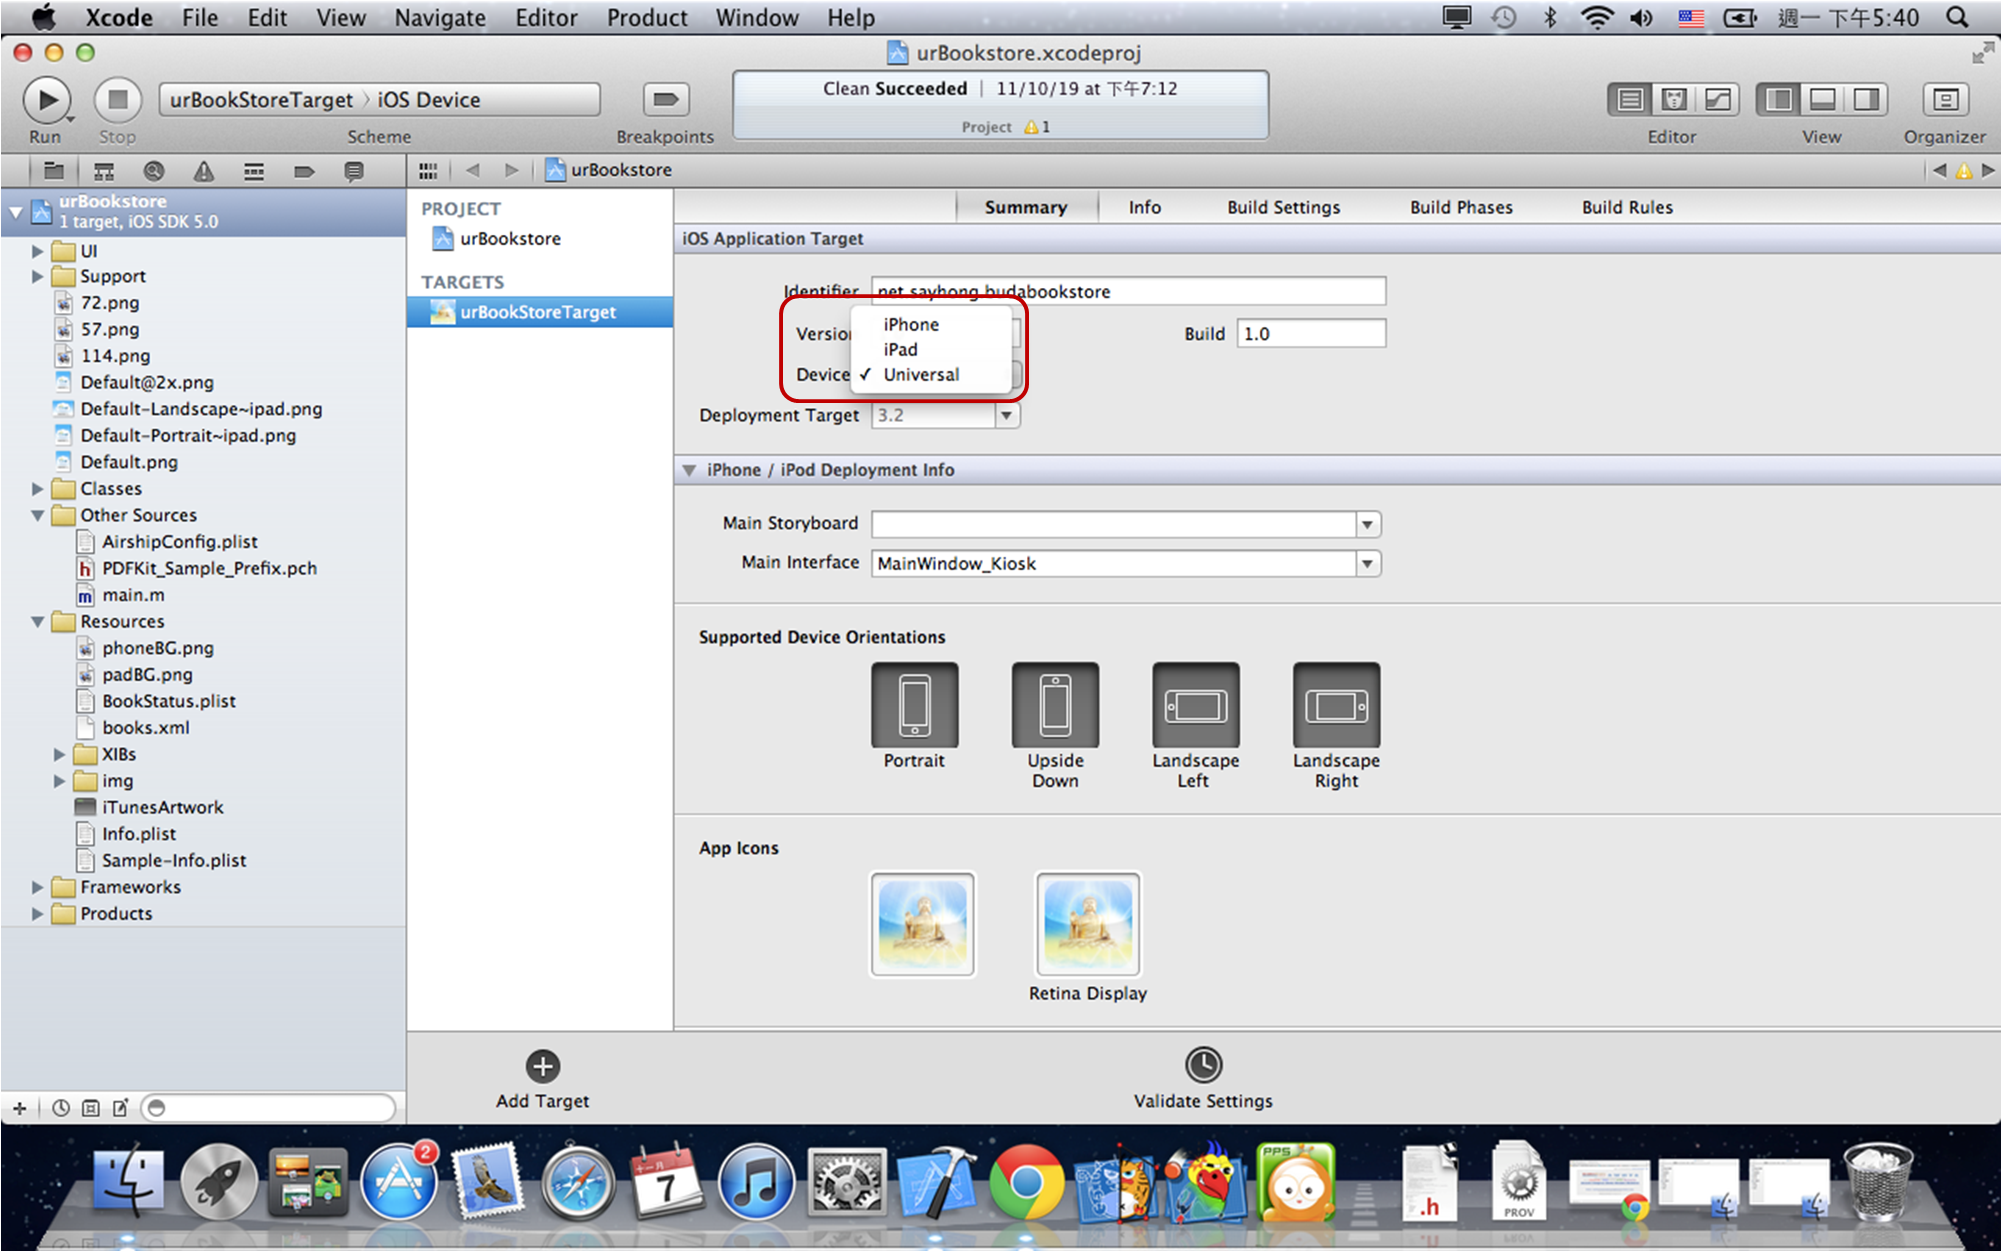Filter files with source control status

pyautogui.click(x=90, y=1108)
